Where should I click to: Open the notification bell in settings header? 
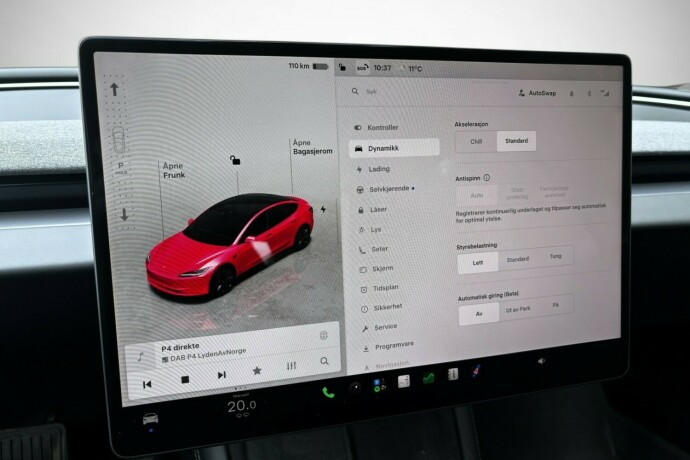[572, 93]
